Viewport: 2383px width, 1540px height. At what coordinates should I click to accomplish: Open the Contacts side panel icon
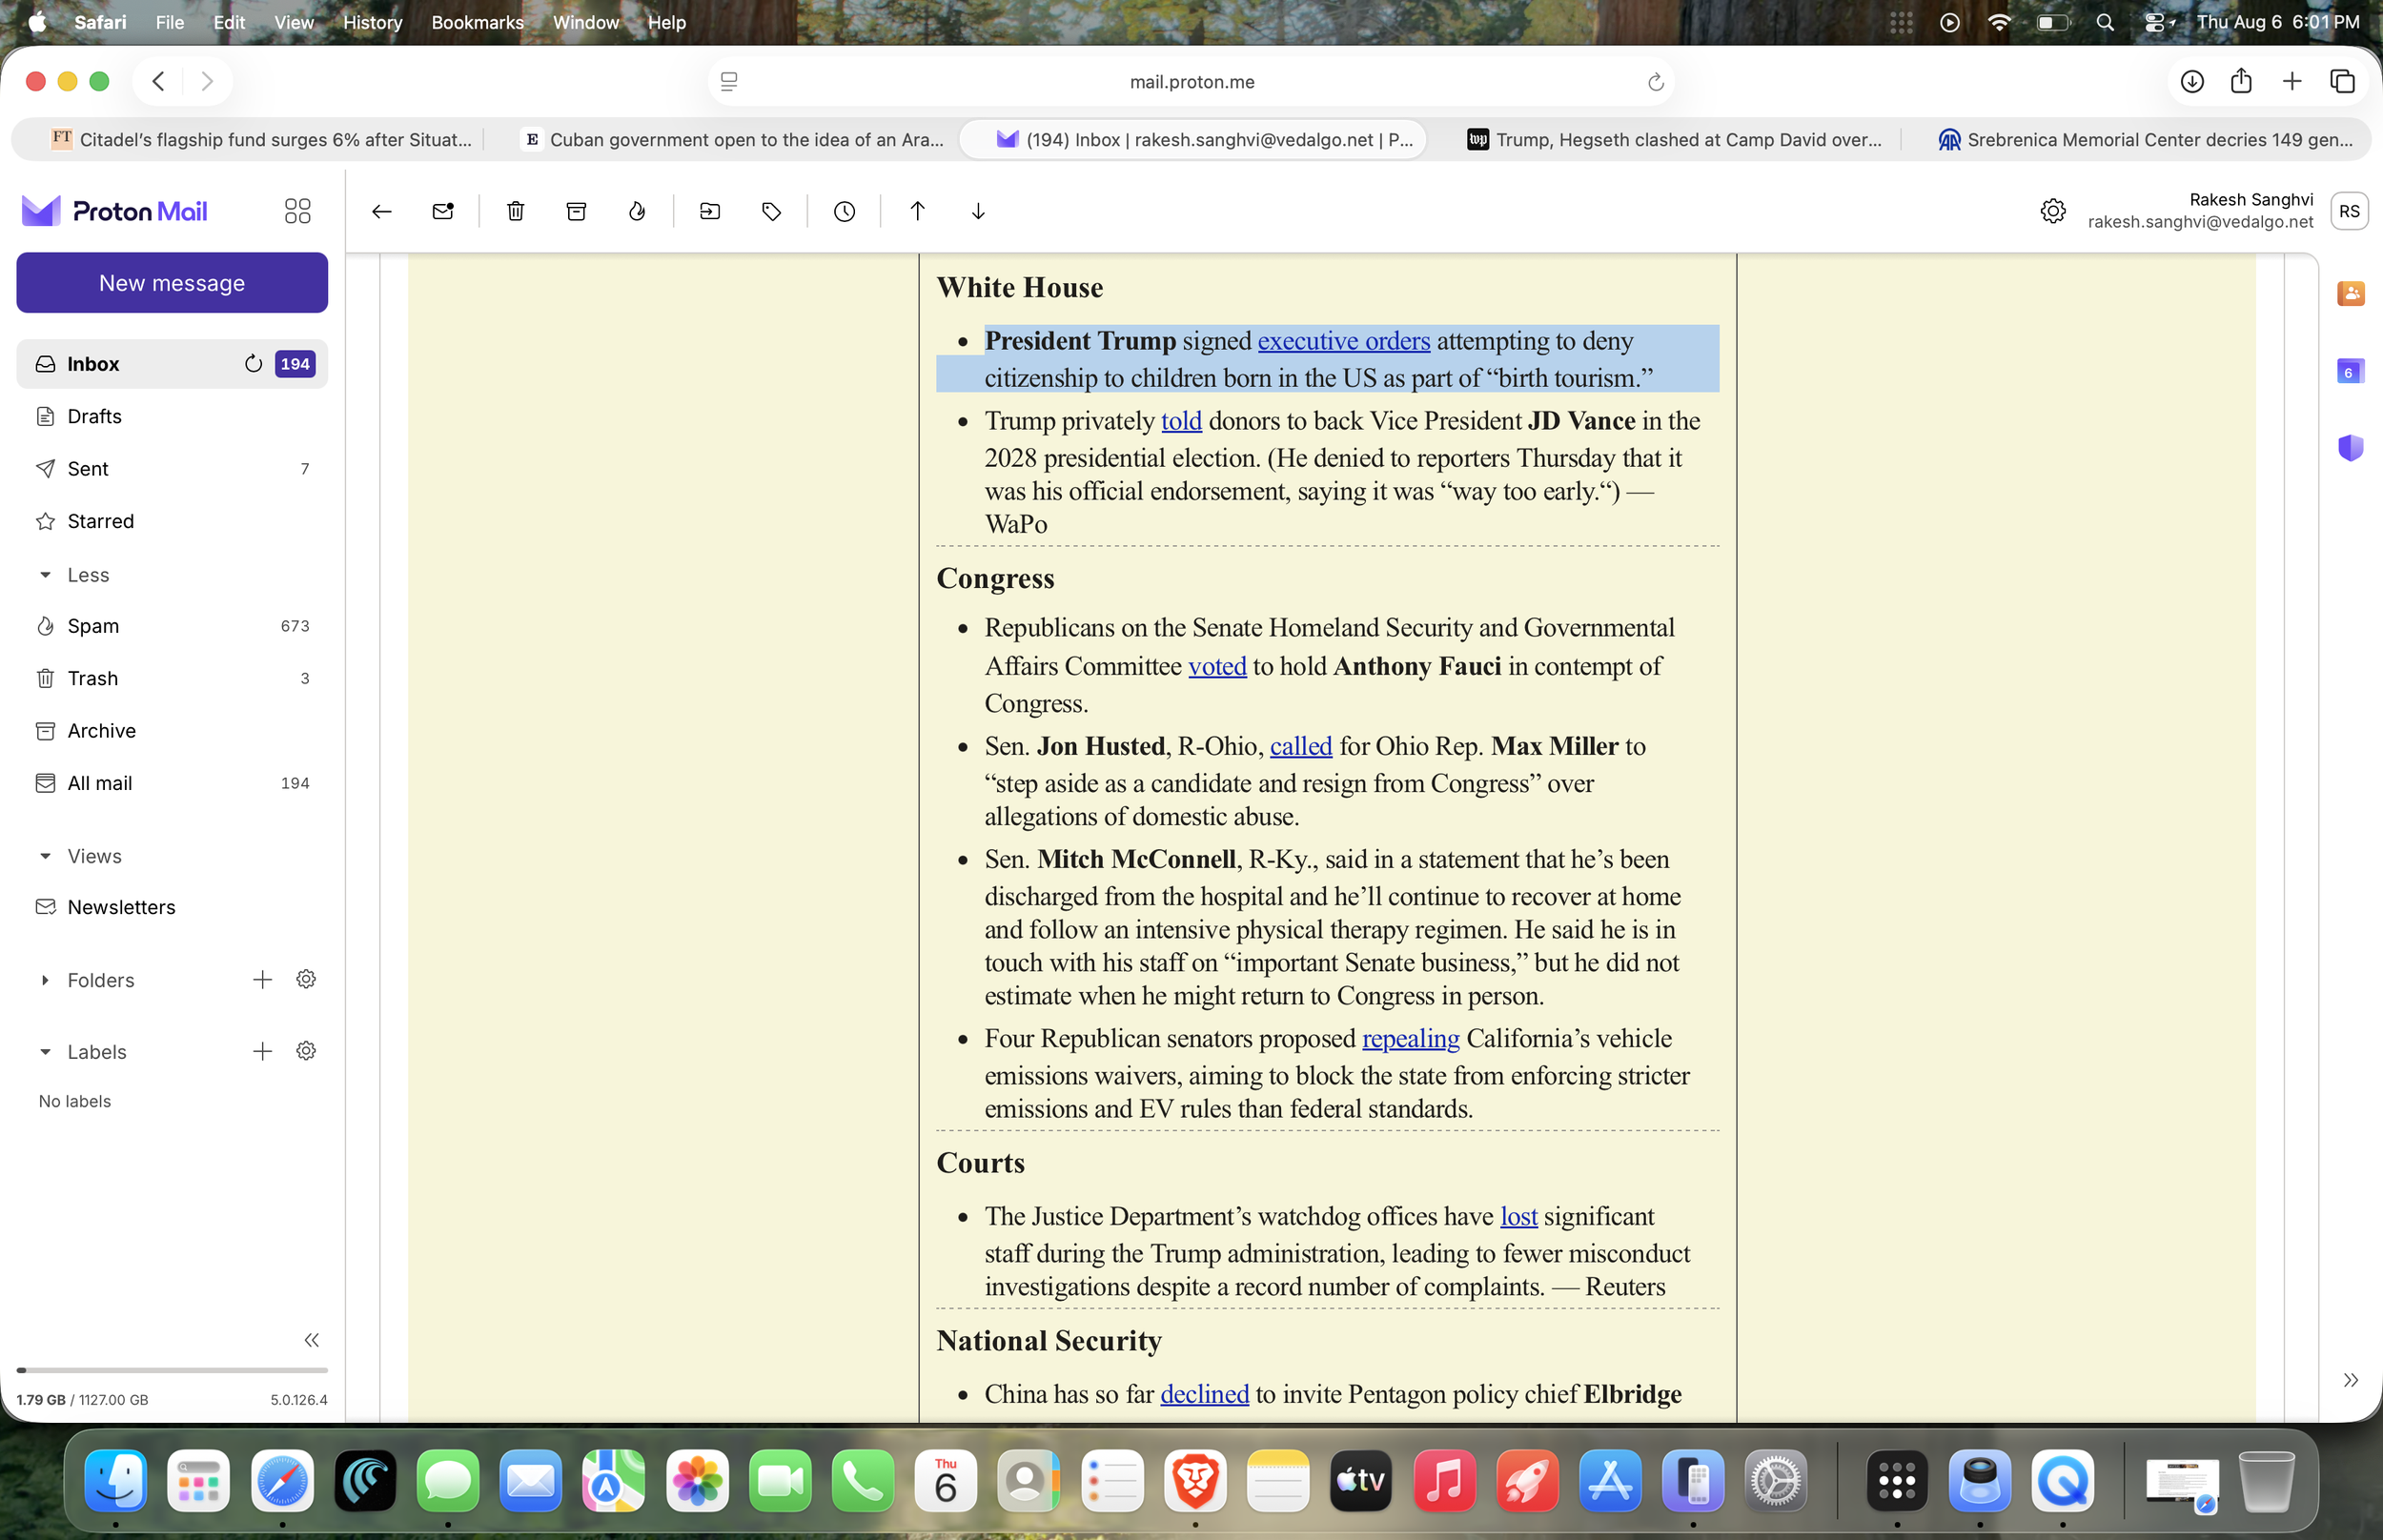(x=2350, y=293)
